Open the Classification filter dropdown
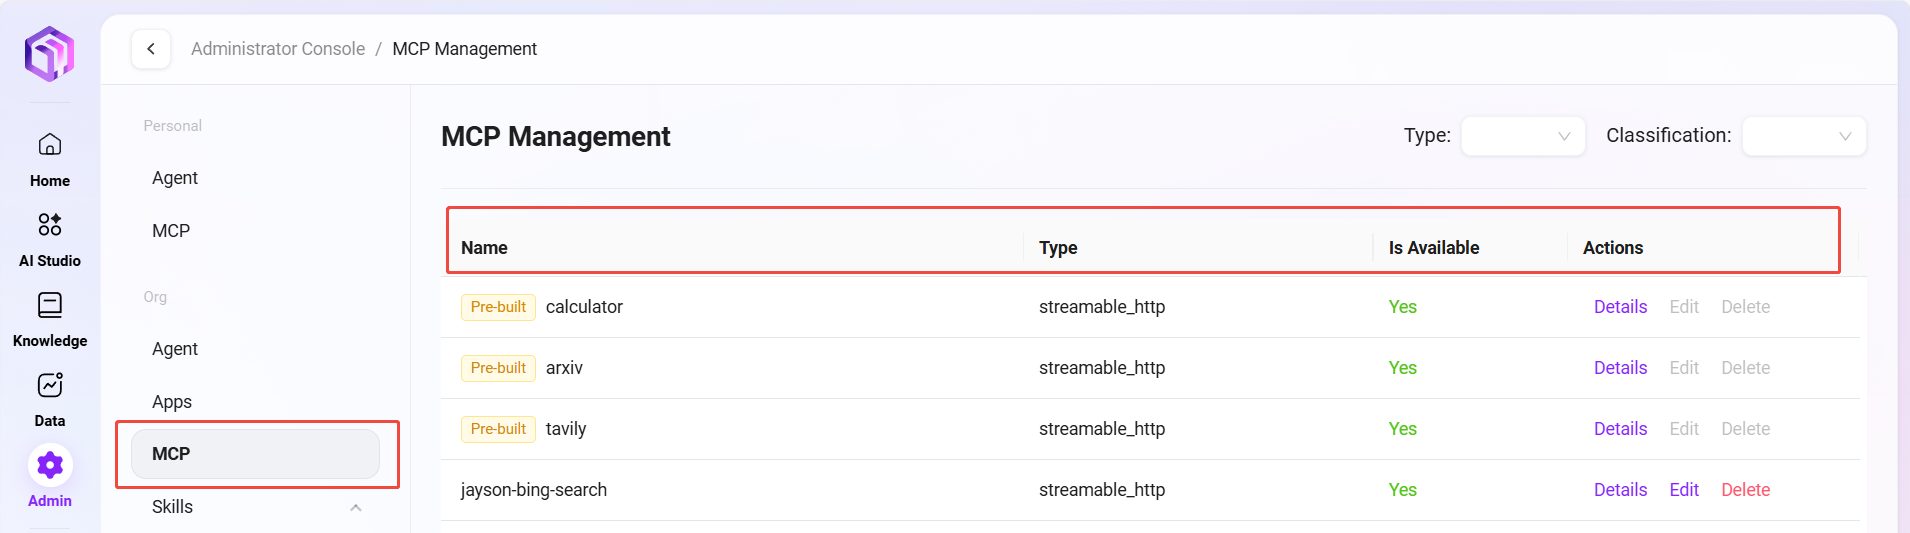Viewport: 1910px width, 533px height. (x=1803, y=136)
